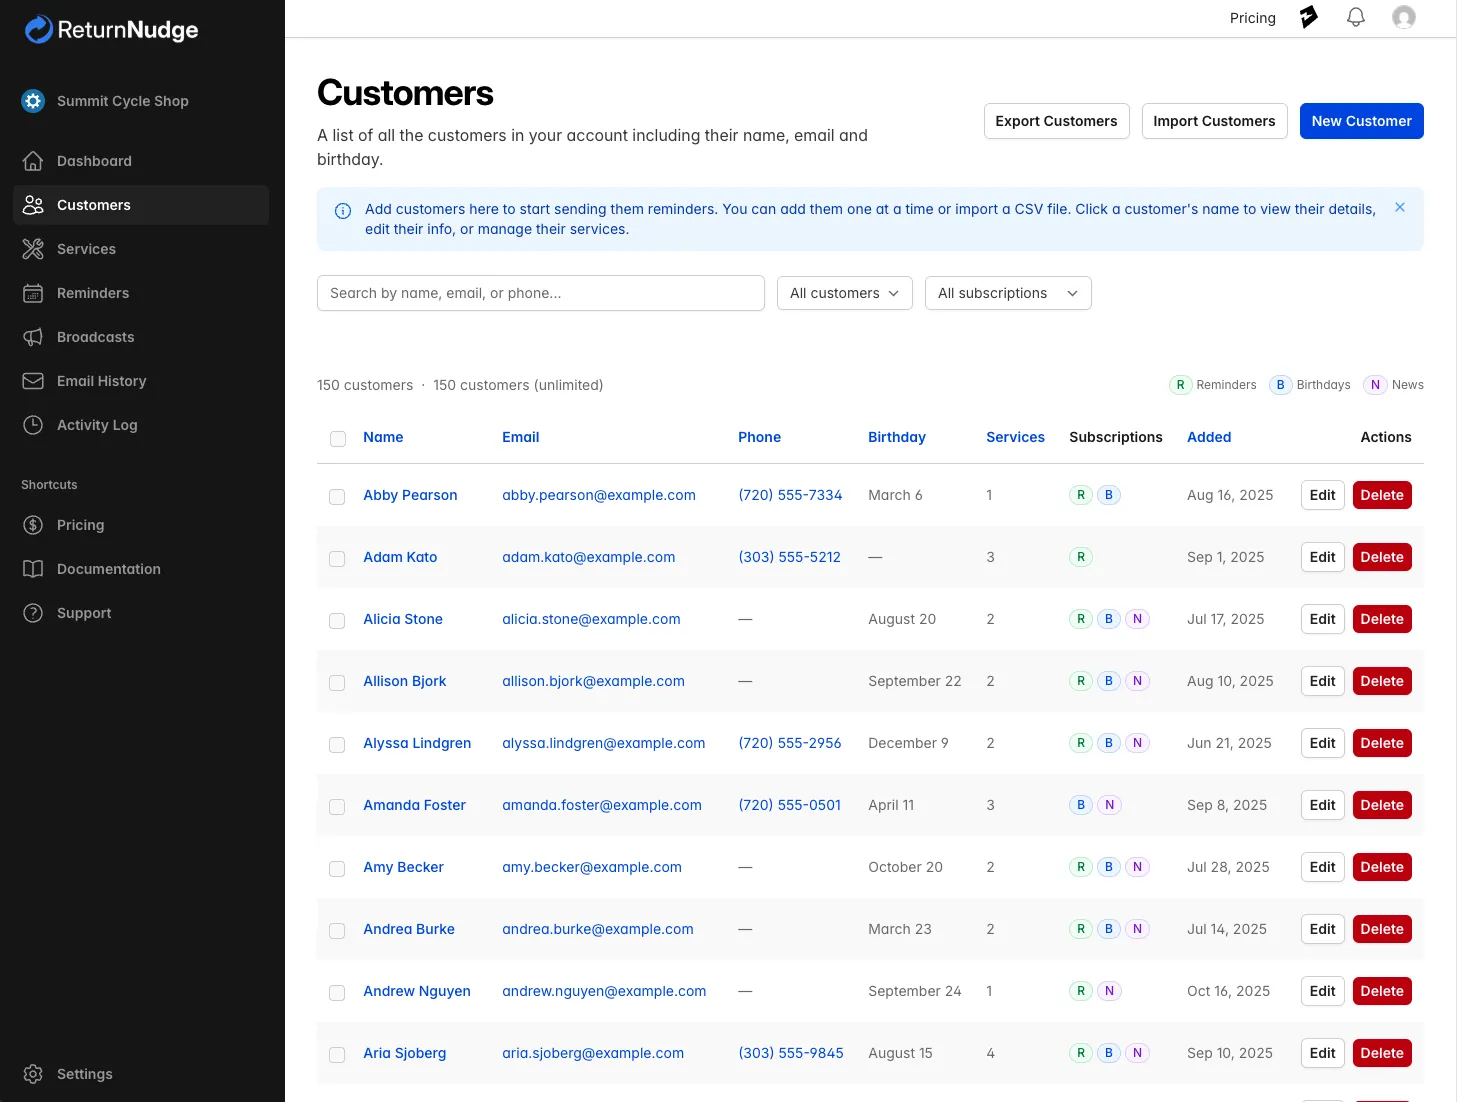This screenshot has height=1102, width=1457.
Task: Go to the Customers sidebar section
Action: coord(93,205)
